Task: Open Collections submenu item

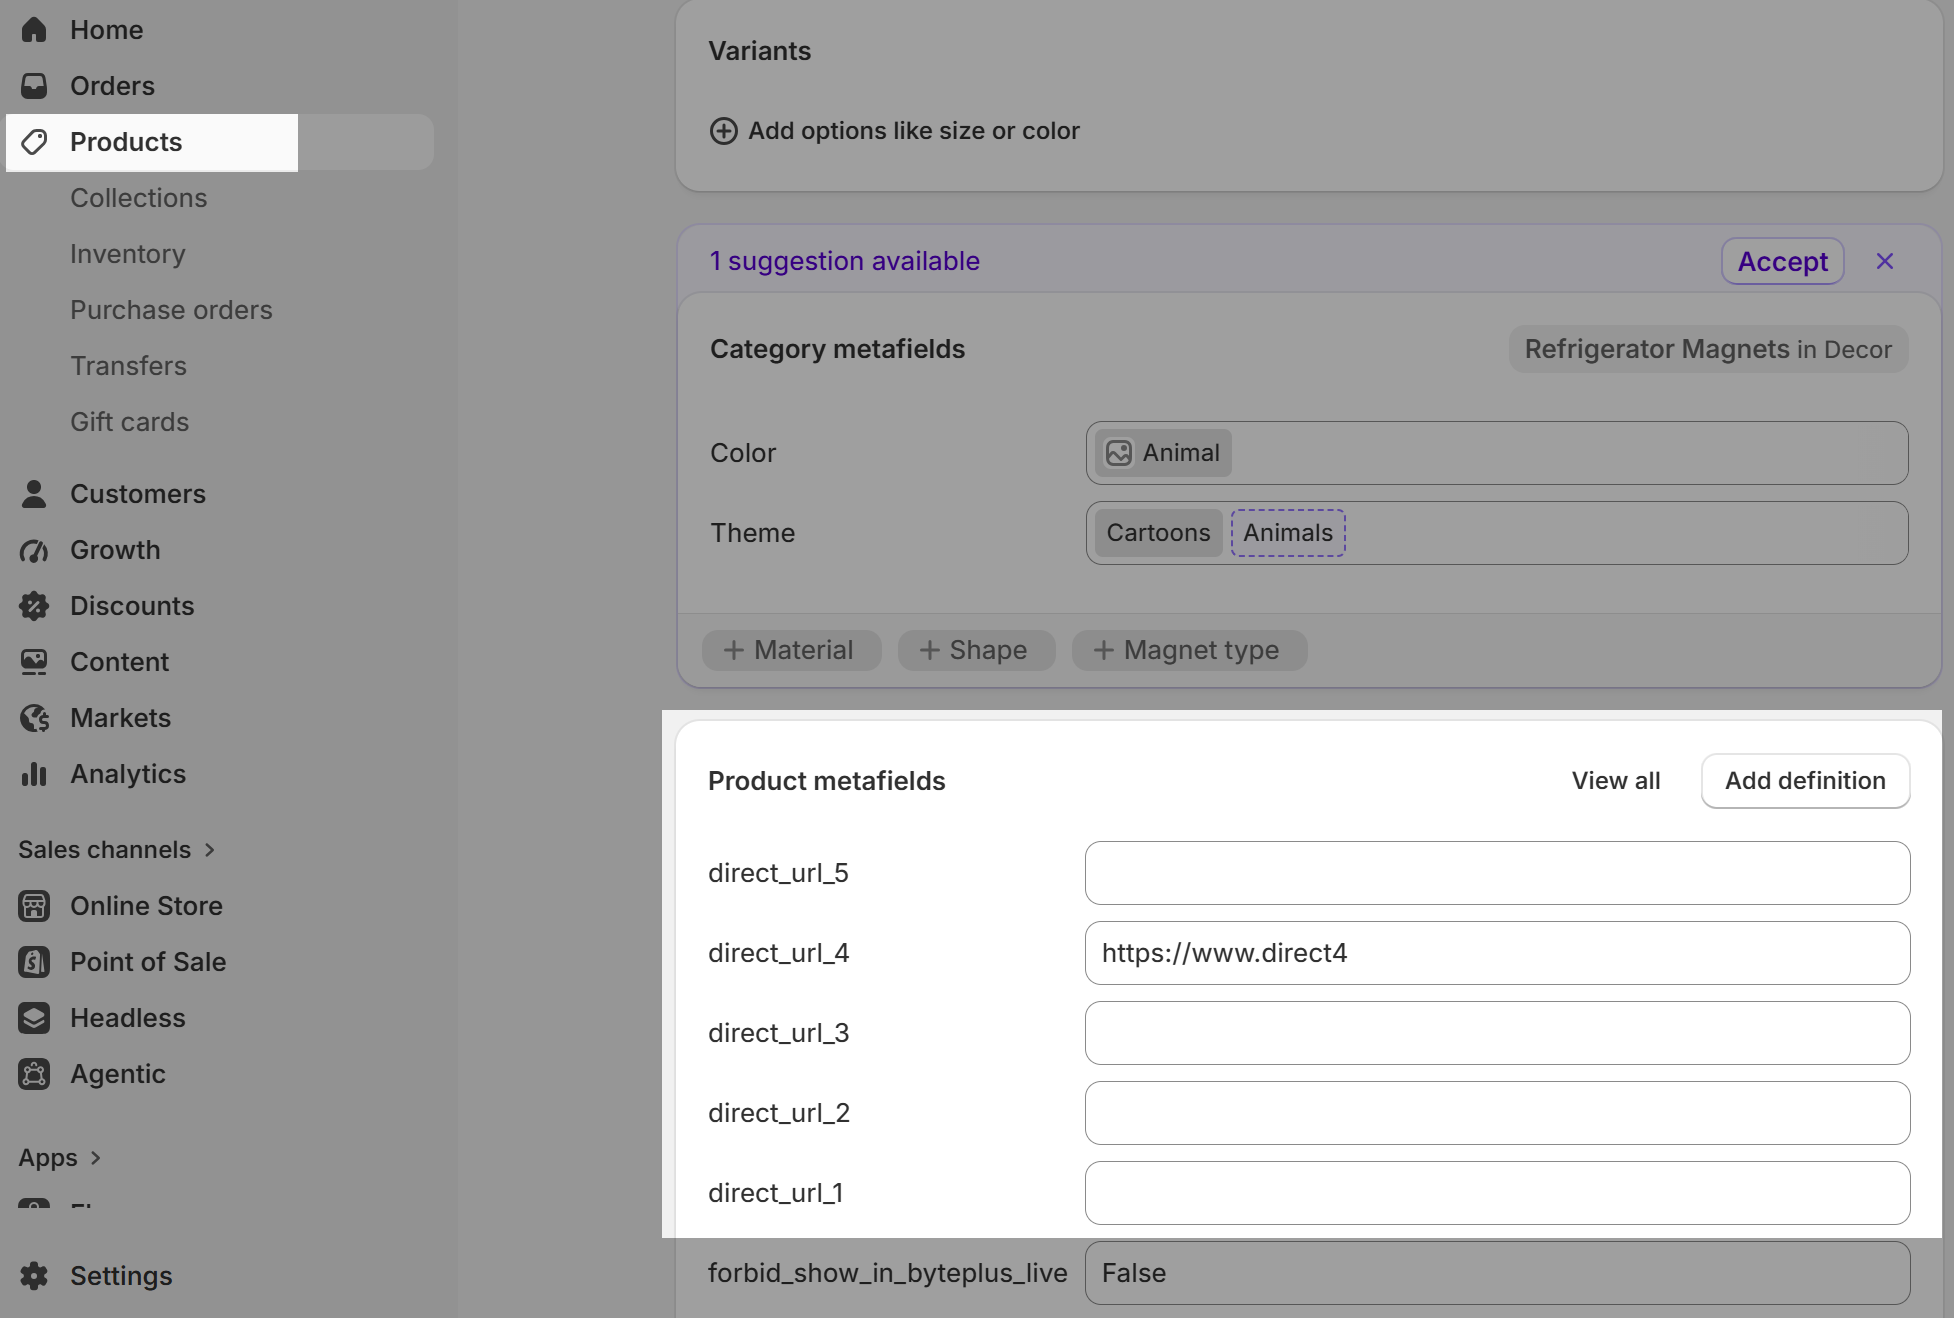Action: [139, 198]
